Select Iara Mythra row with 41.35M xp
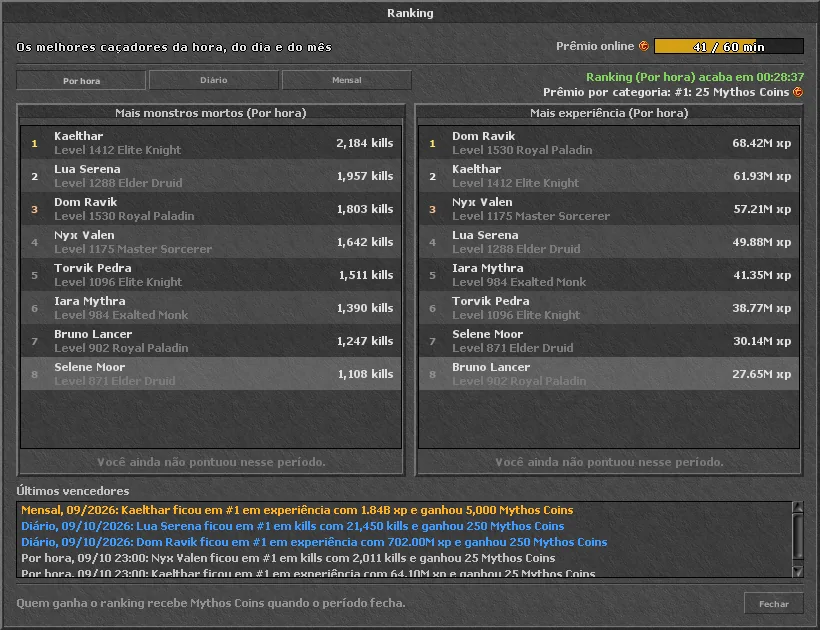The height and width of the screenshot is (630, 820). click(609, 274)
